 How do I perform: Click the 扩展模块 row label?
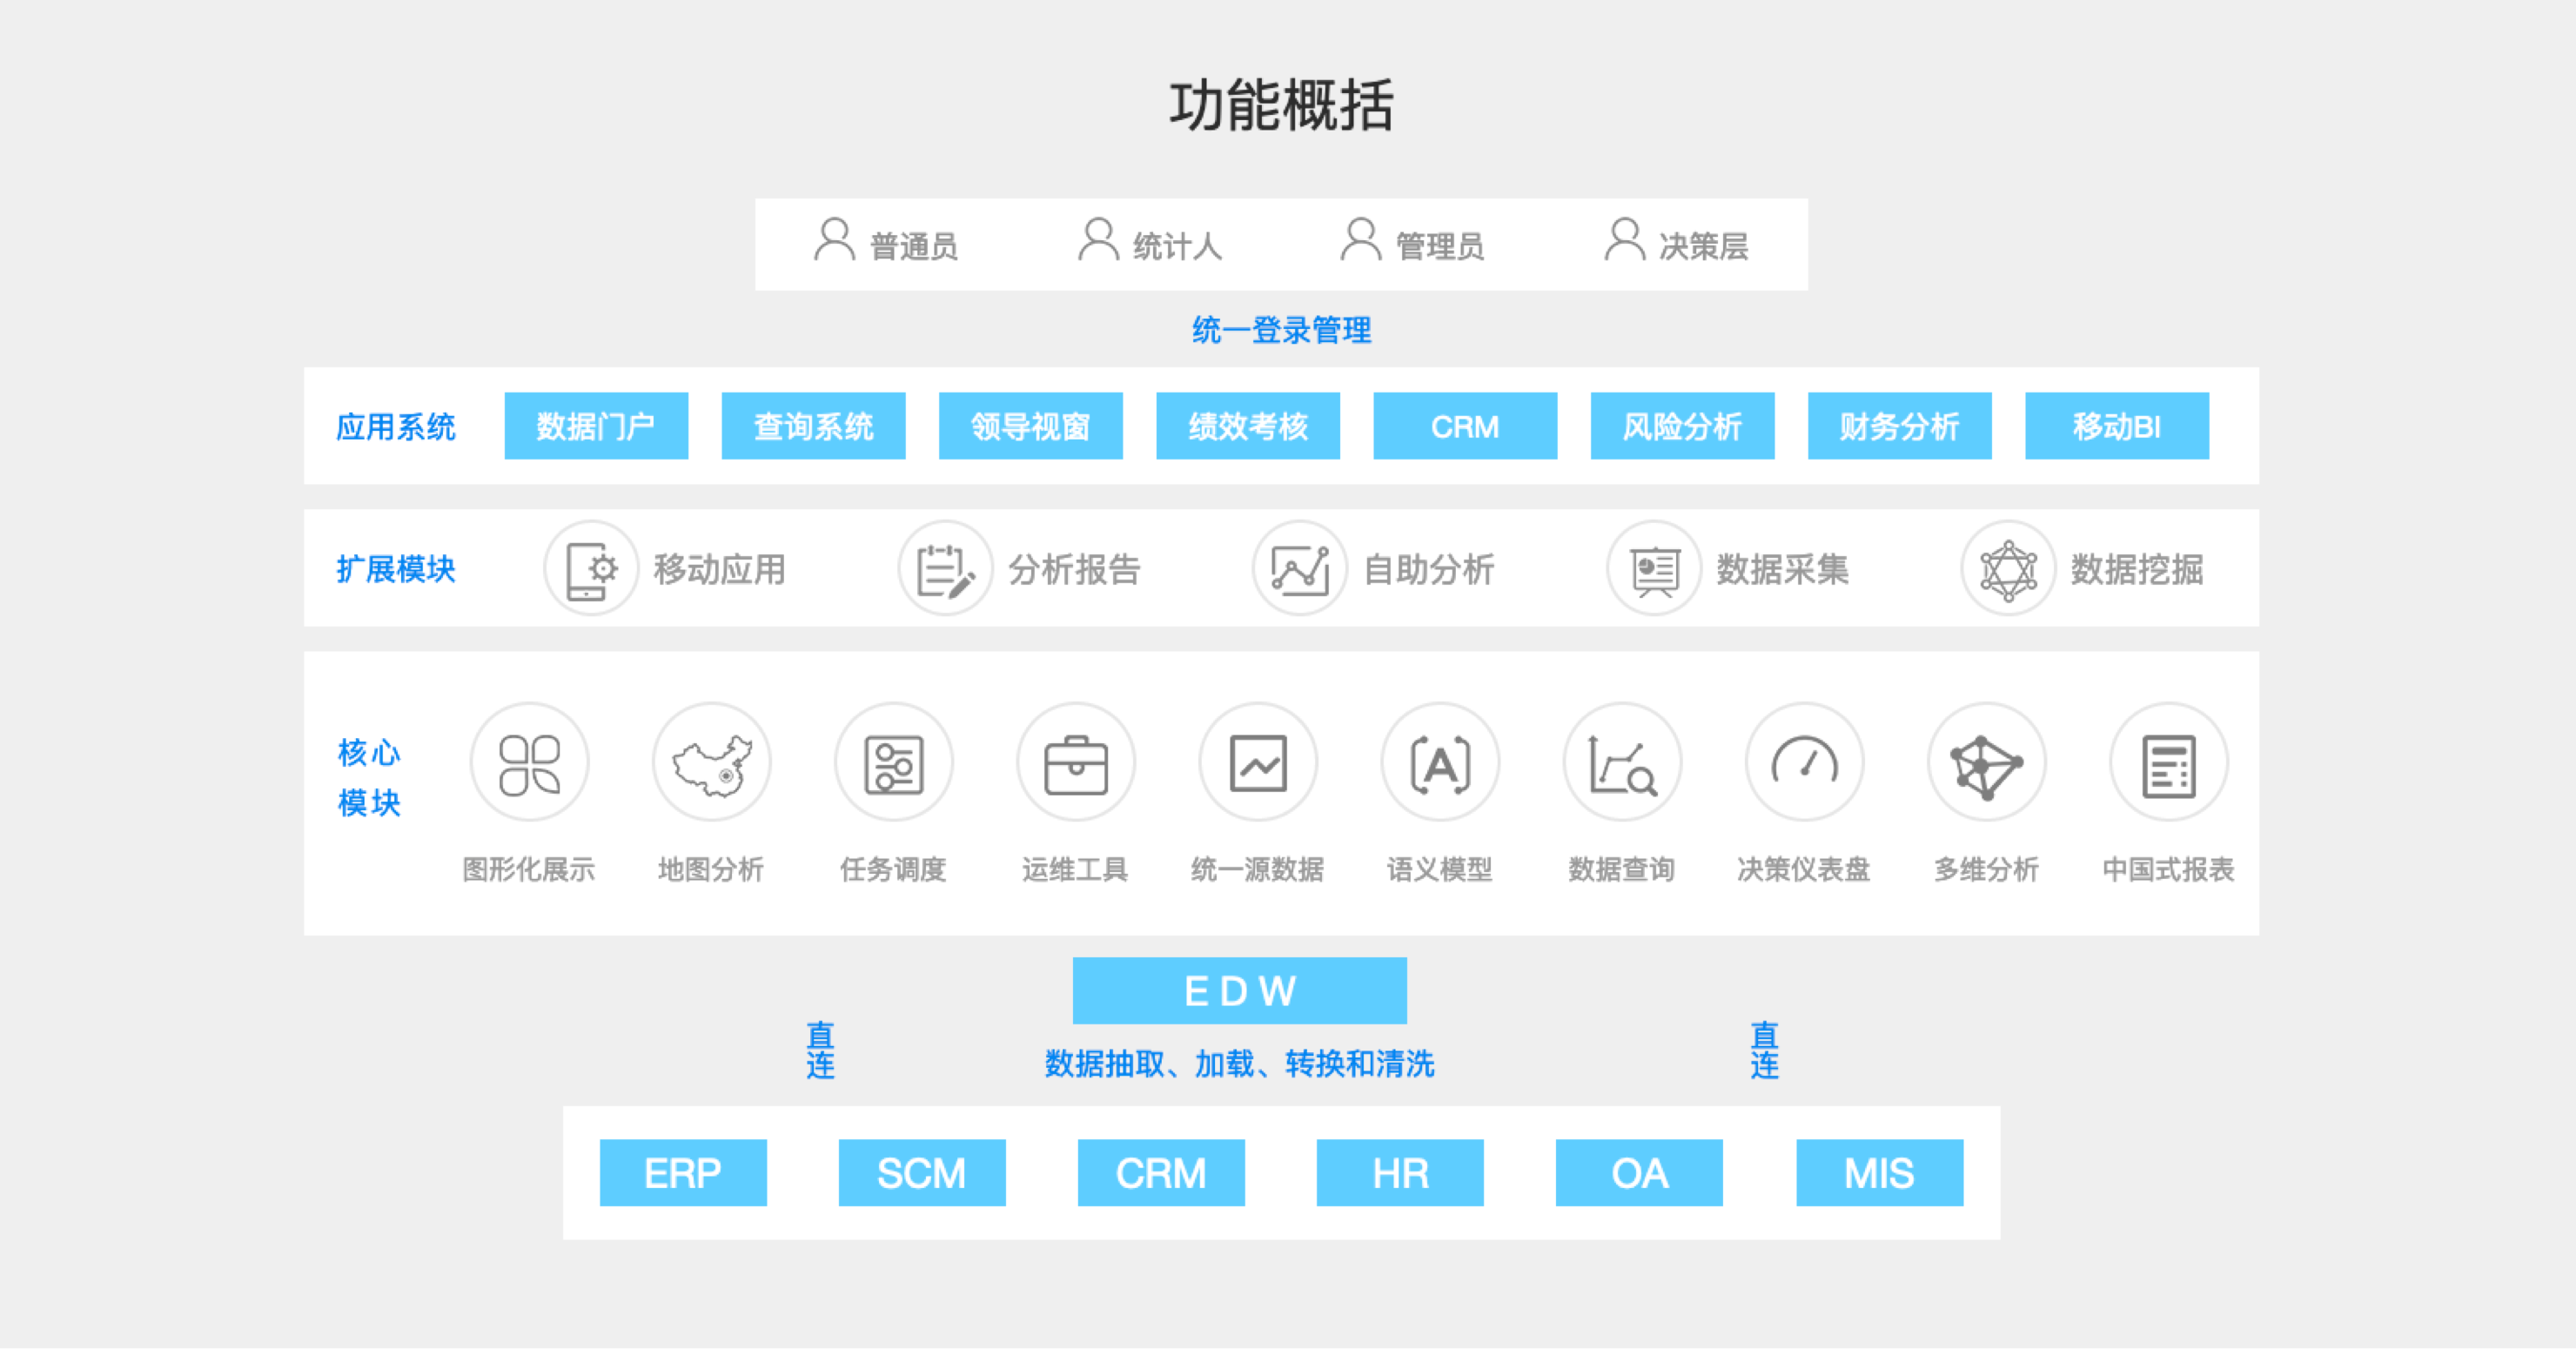(x=395, y=569)
